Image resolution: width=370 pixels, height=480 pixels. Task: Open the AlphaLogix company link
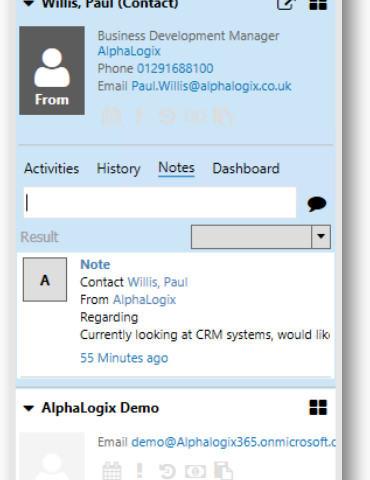pyautogui.click(x=129, y=51)
